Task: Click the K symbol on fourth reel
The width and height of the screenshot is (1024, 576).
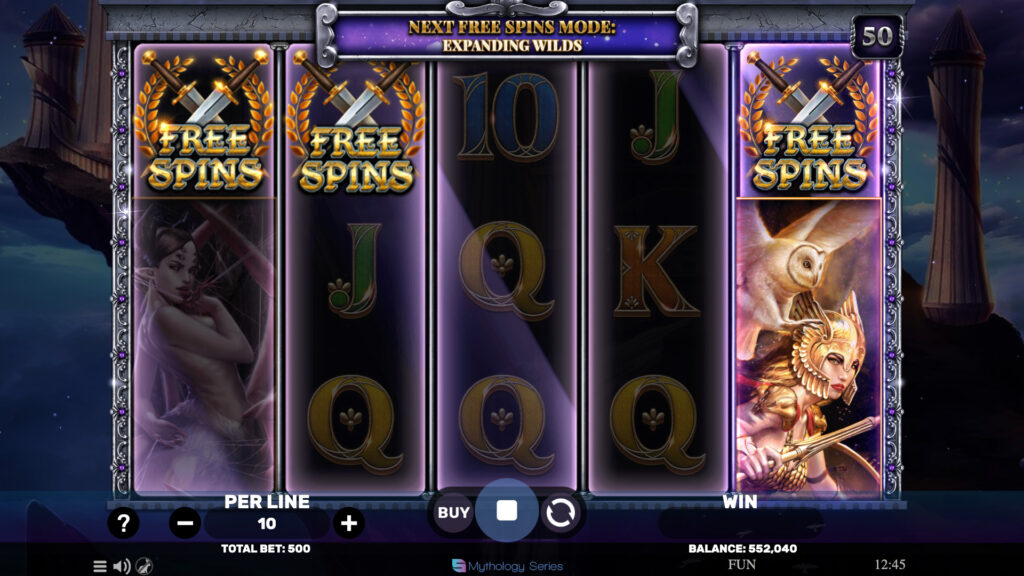Action: click(x=656, y=270)
